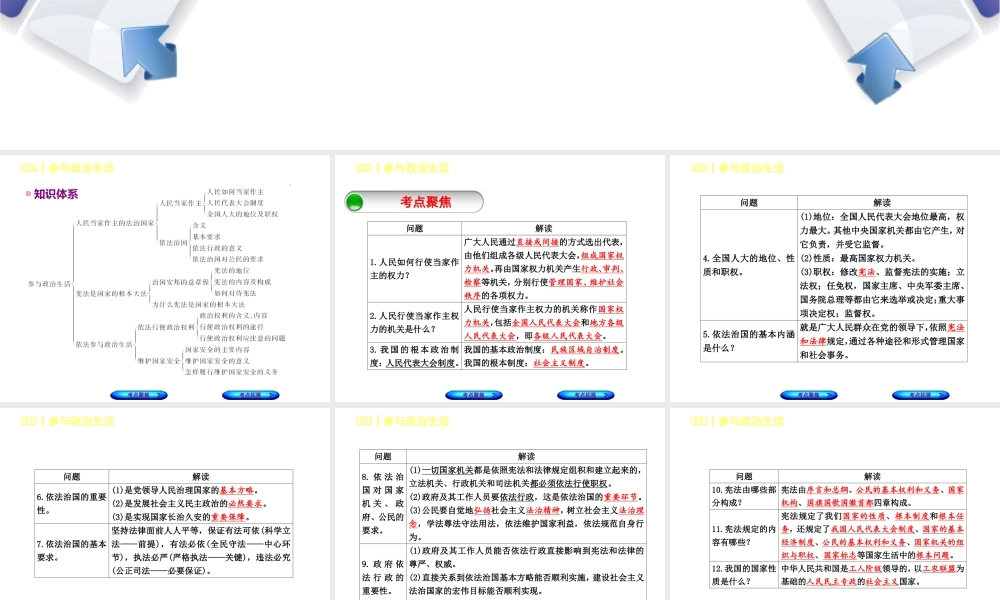Click the 参与政治生活 header on the 知识体系 slide

81,168
